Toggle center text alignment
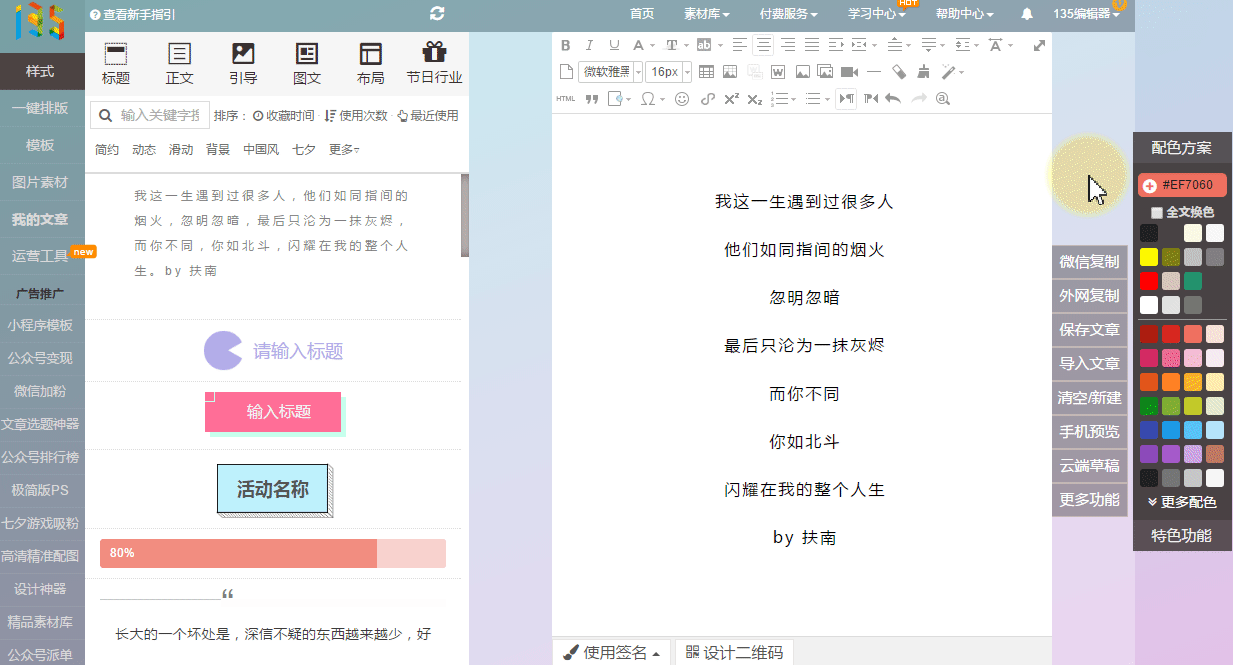 pos(763,45)
